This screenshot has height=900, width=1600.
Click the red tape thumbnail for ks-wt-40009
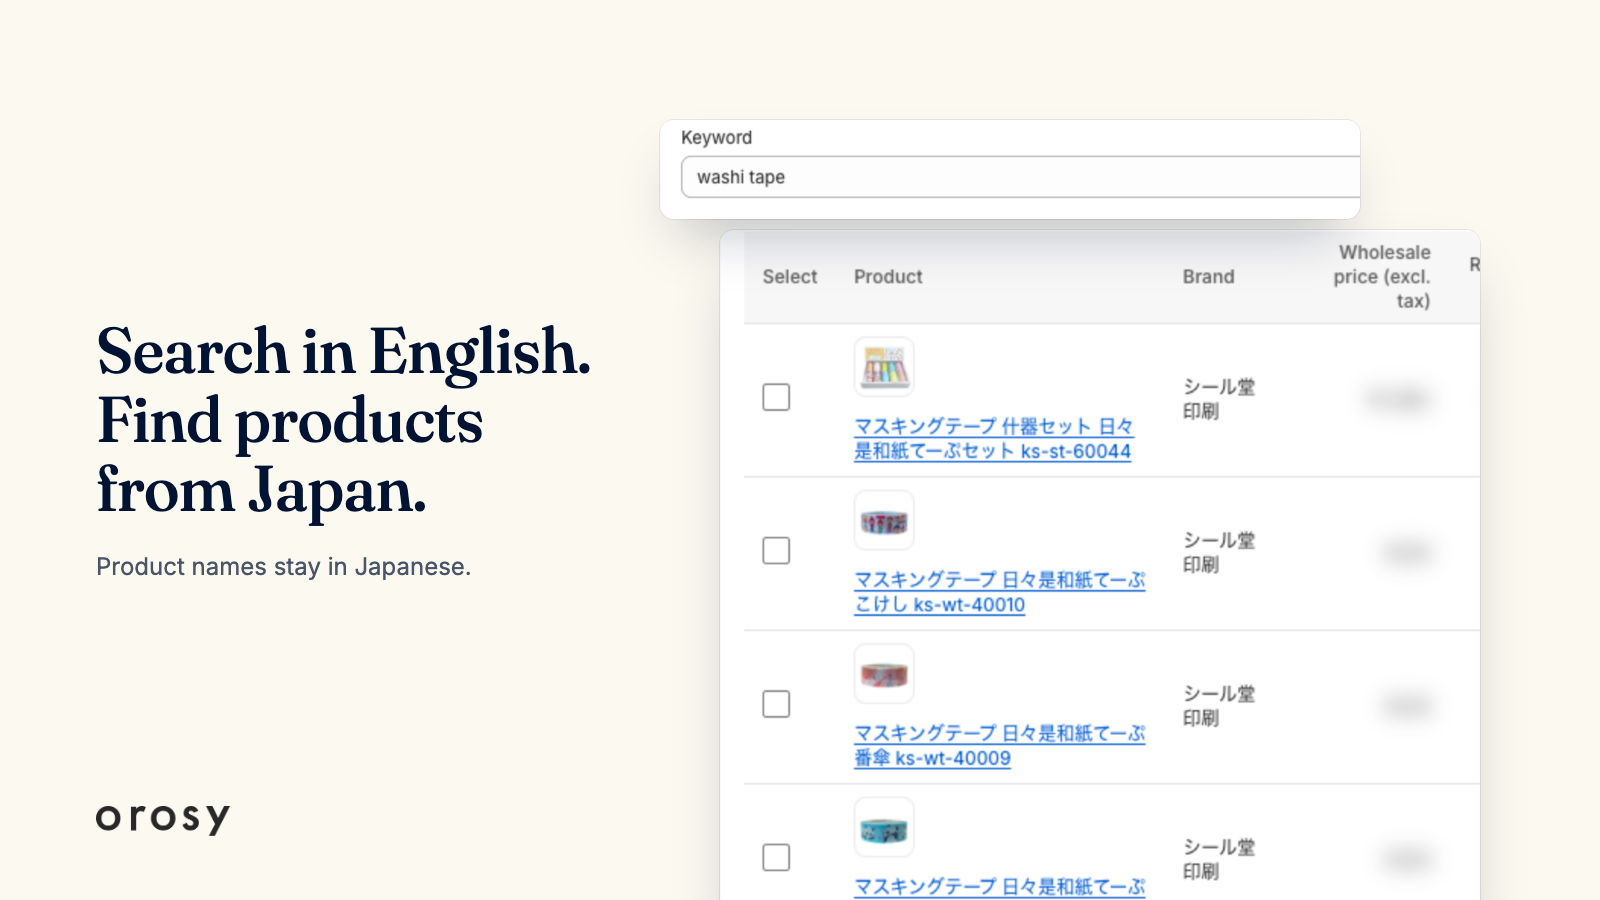(x=884, y=674)
